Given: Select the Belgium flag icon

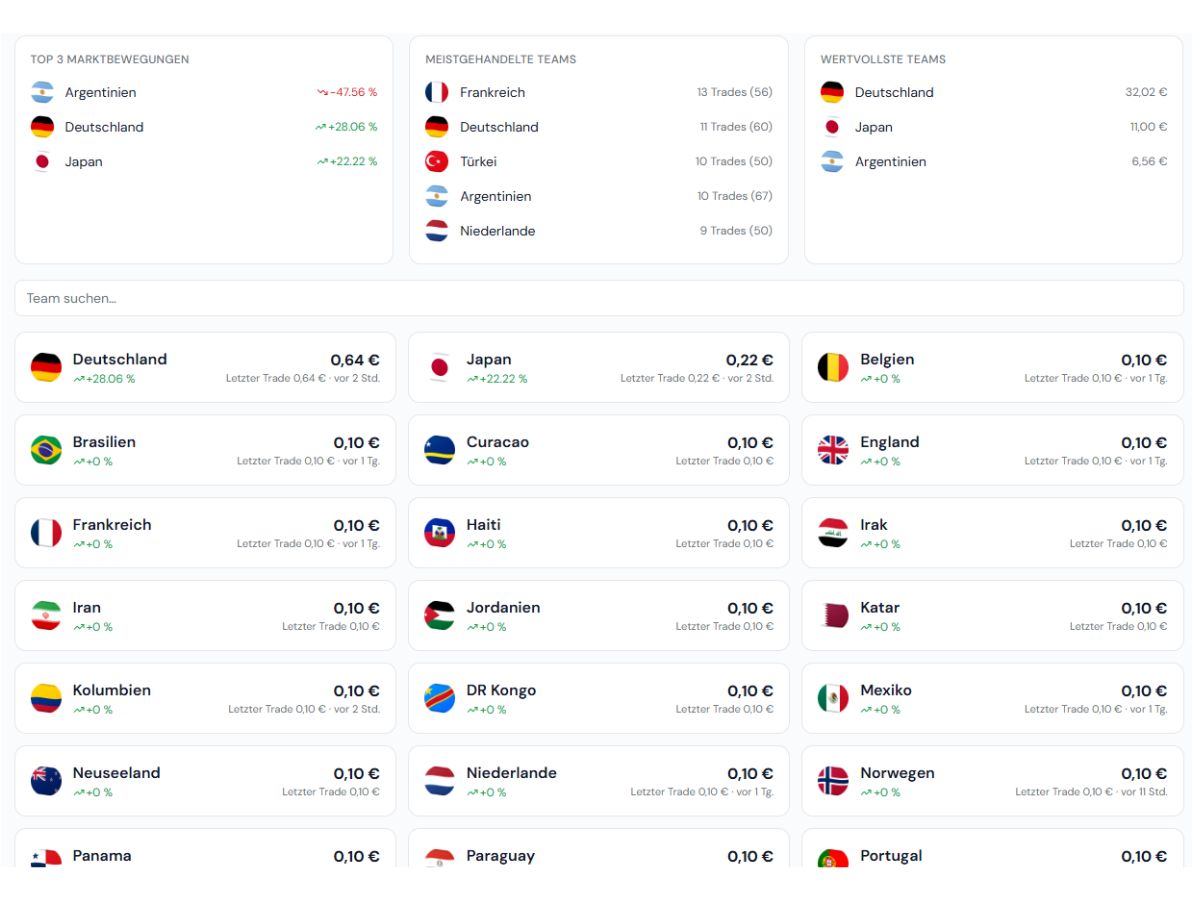Looking at the screenshot, I should [x=833, y=367].
